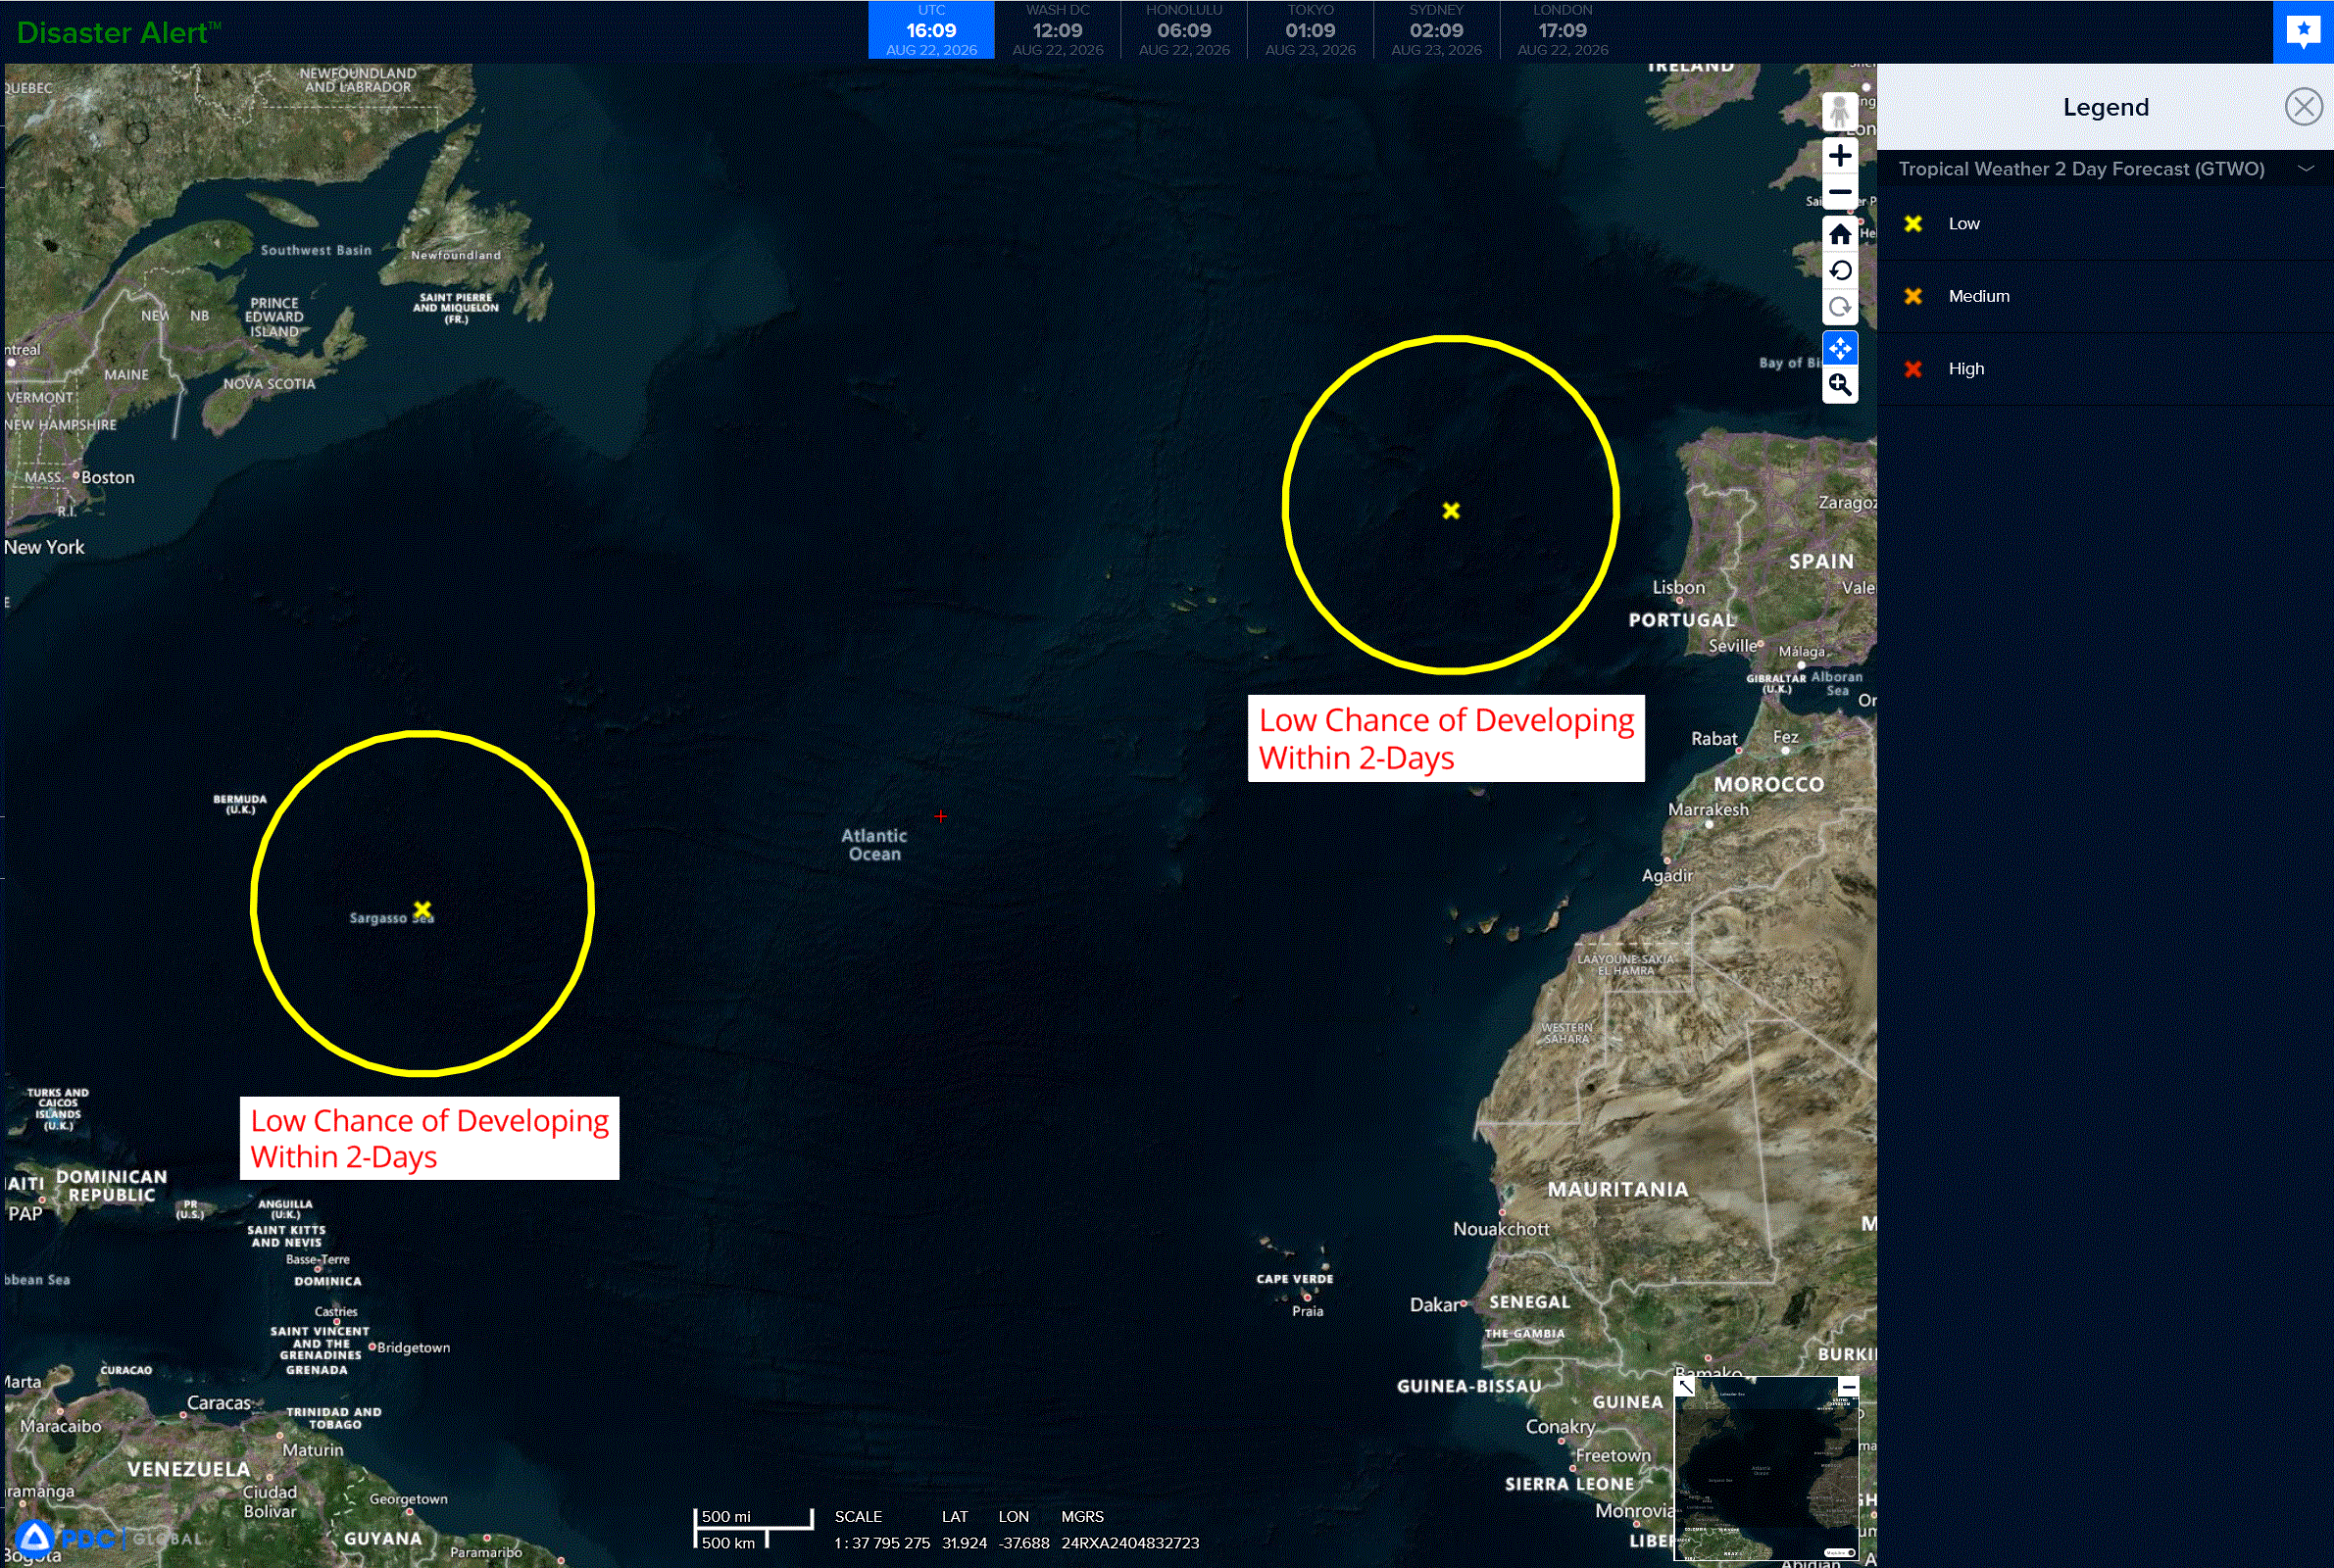Click the "SPAIN" country label
The height and width of the screenshot is (1568, 2334).
coord(1821,562)
